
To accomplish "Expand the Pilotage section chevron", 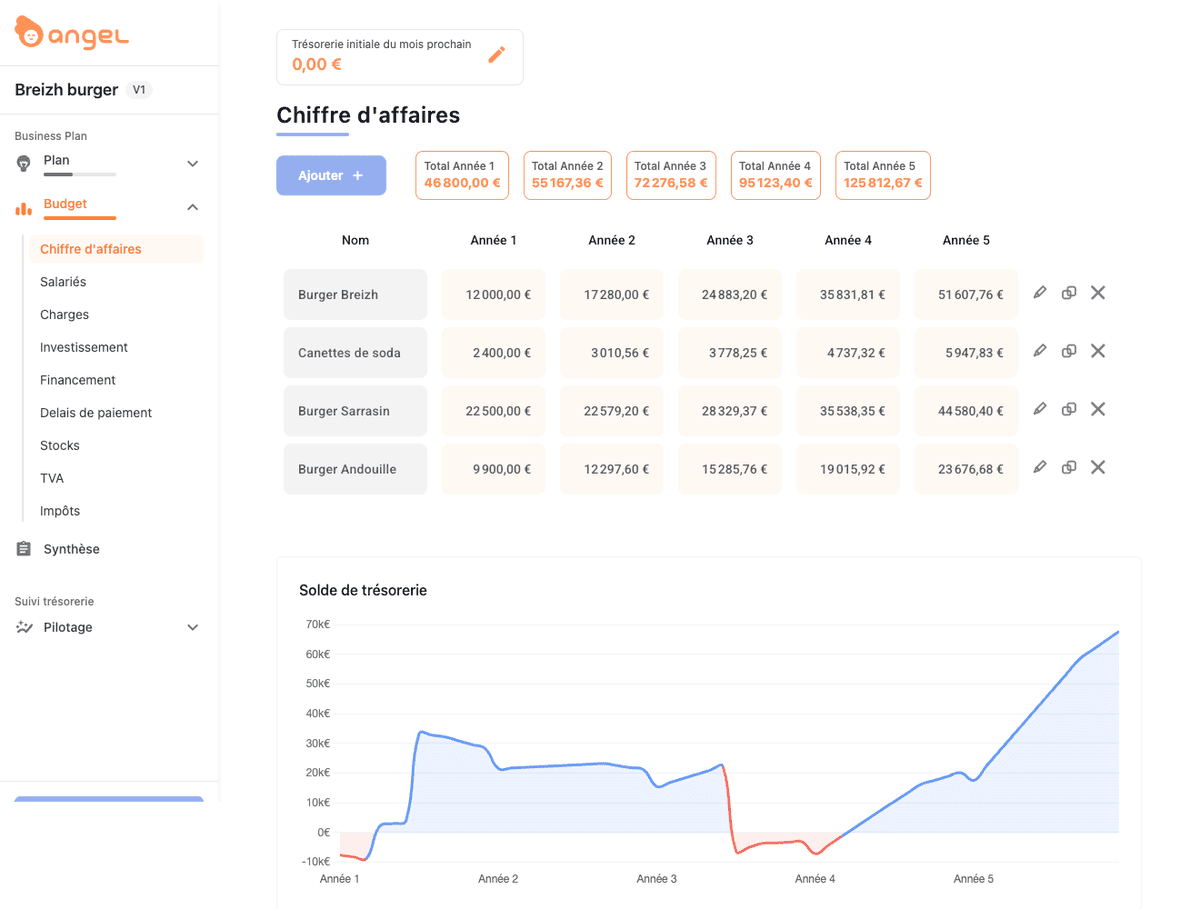I will [x=193, y=628].
